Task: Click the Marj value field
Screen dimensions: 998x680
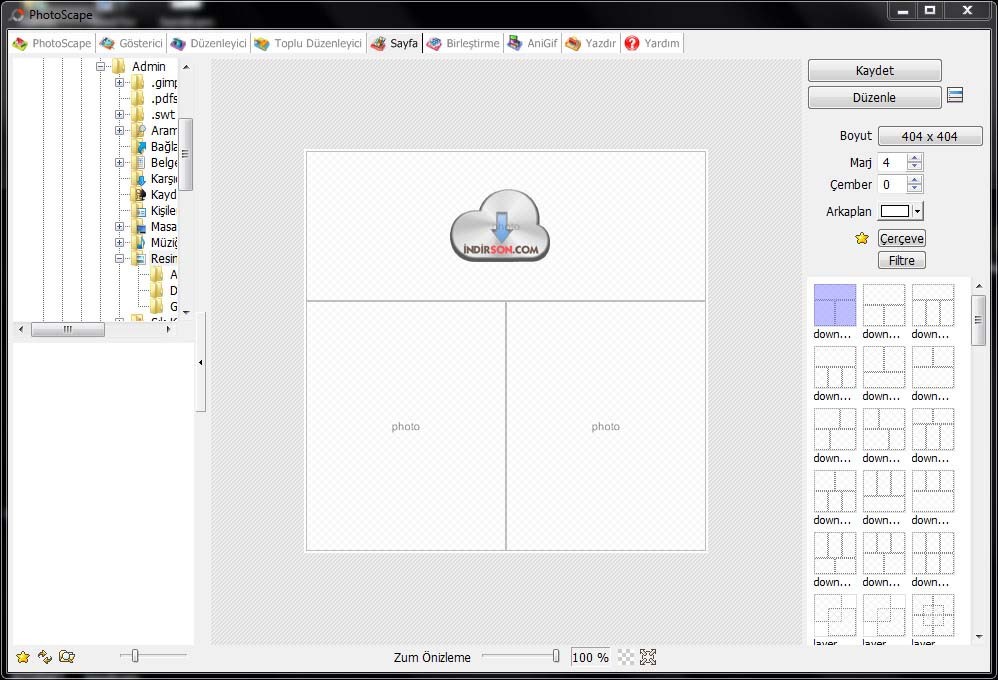Action: click(892, 162)
